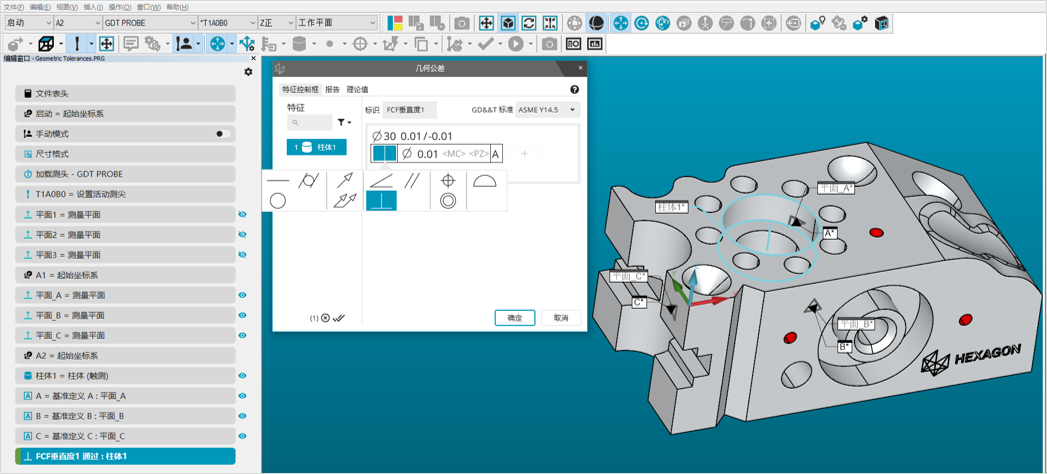Viewport: 1047px width, 474px height.
Task: Open the GD&T standard ASME Y14.5 dropdown
Action: tap(548, 110)
